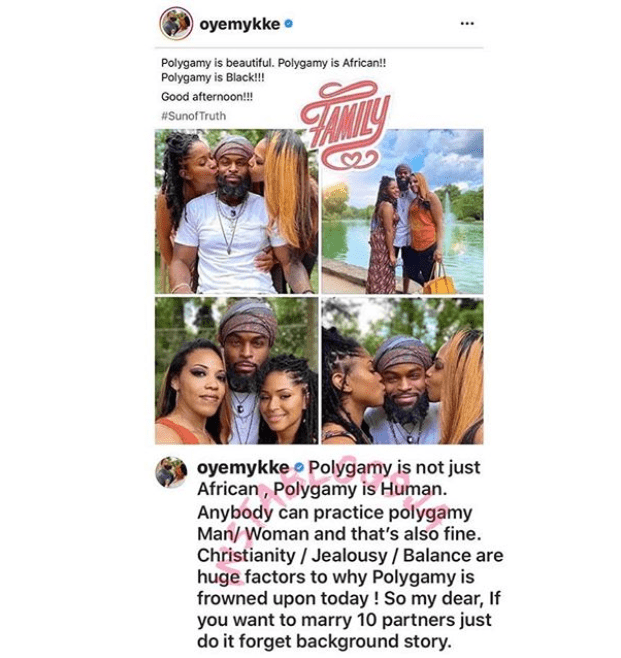Image resolution: width=621 pixels, height=658 pixels.
Task: Click the commenter avatar beside the caption
Action: [x=171, y=472]
